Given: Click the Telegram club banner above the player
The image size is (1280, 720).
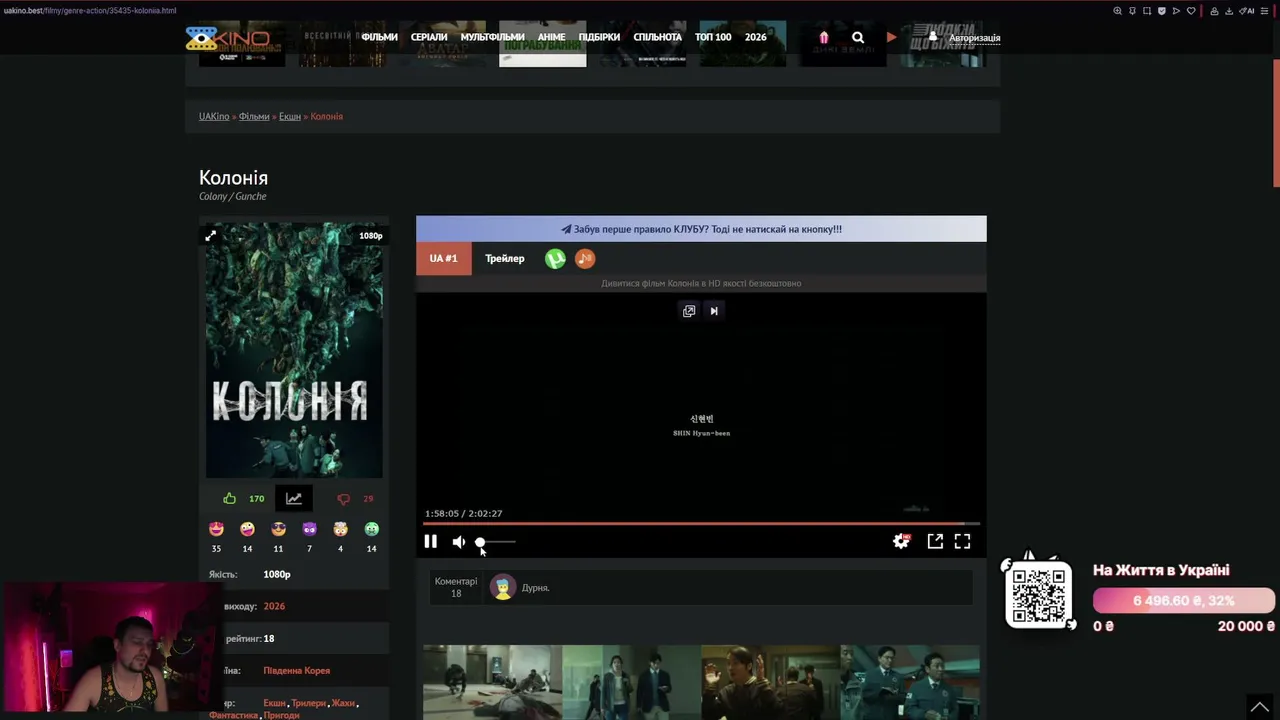Looking at the screenshot, I should pos(701,229).
